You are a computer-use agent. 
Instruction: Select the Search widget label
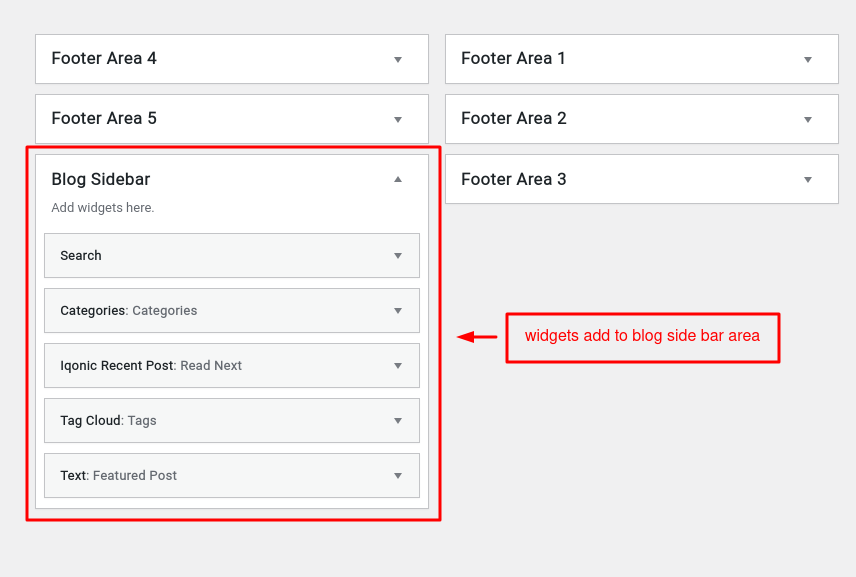(81, 255)
